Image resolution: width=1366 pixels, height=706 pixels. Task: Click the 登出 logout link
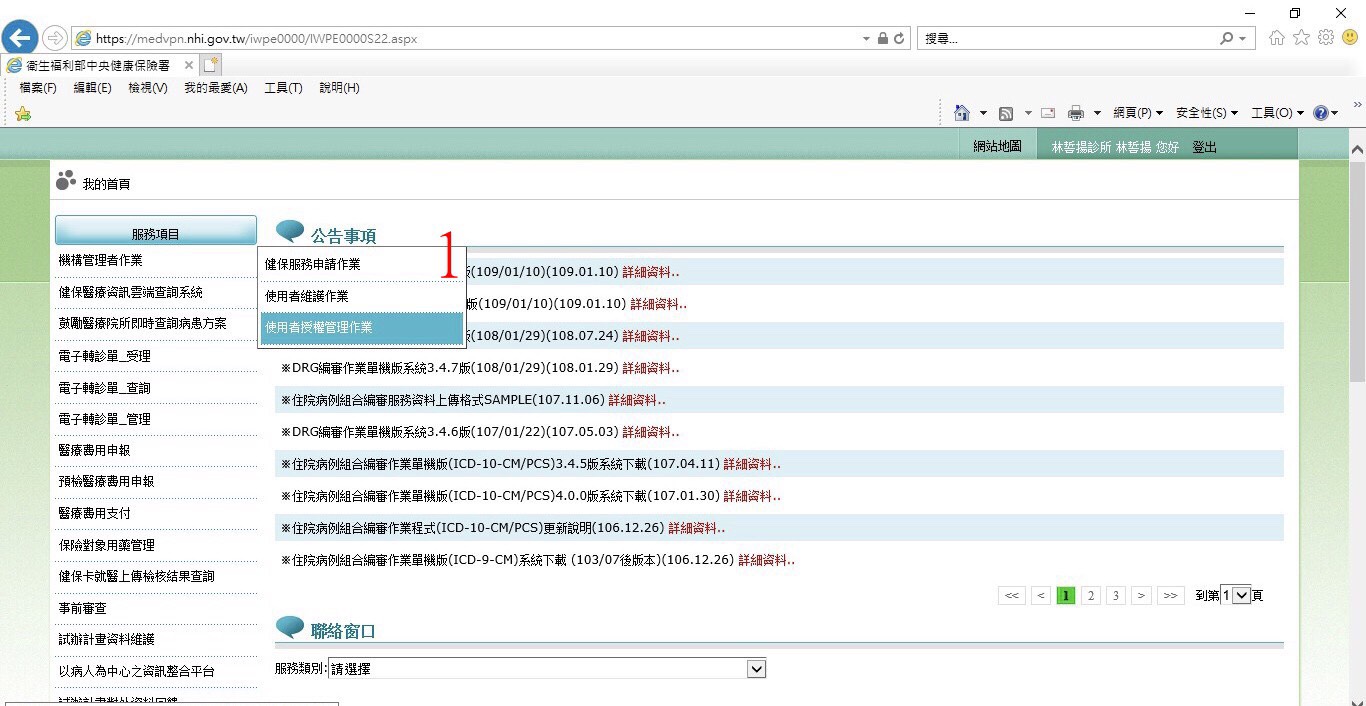(1204, 147)
